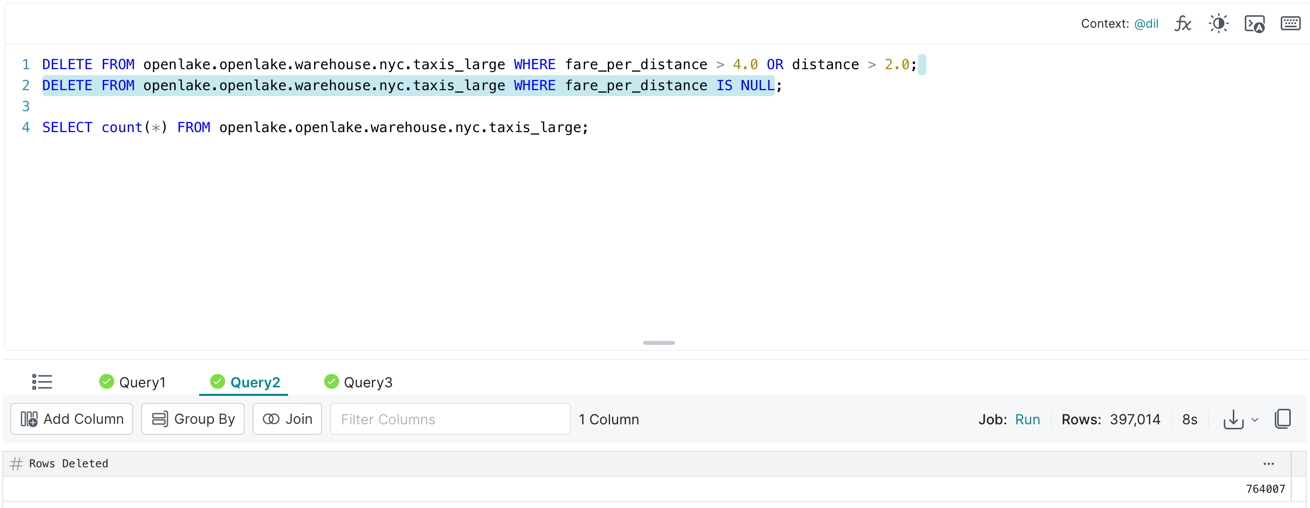Click the terminal autocomplete icon

pos(1254,24)
